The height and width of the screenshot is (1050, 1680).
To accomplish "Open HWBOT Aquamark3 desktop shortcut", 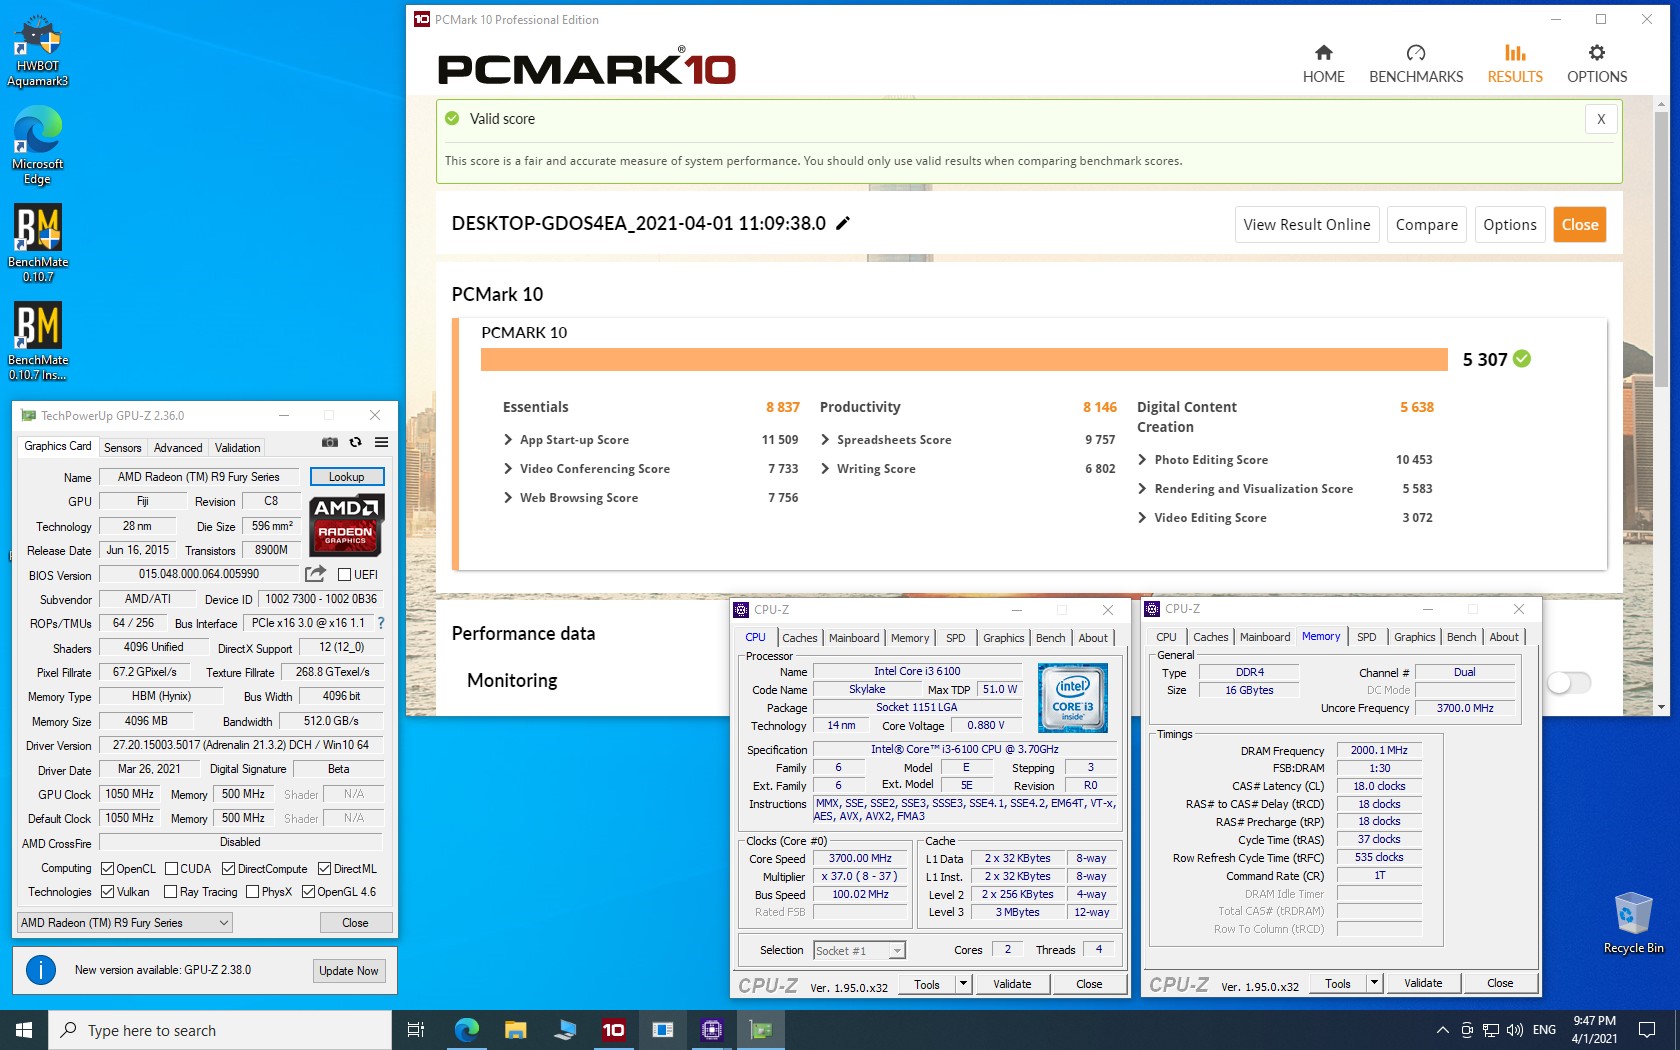I will point(38,52).
